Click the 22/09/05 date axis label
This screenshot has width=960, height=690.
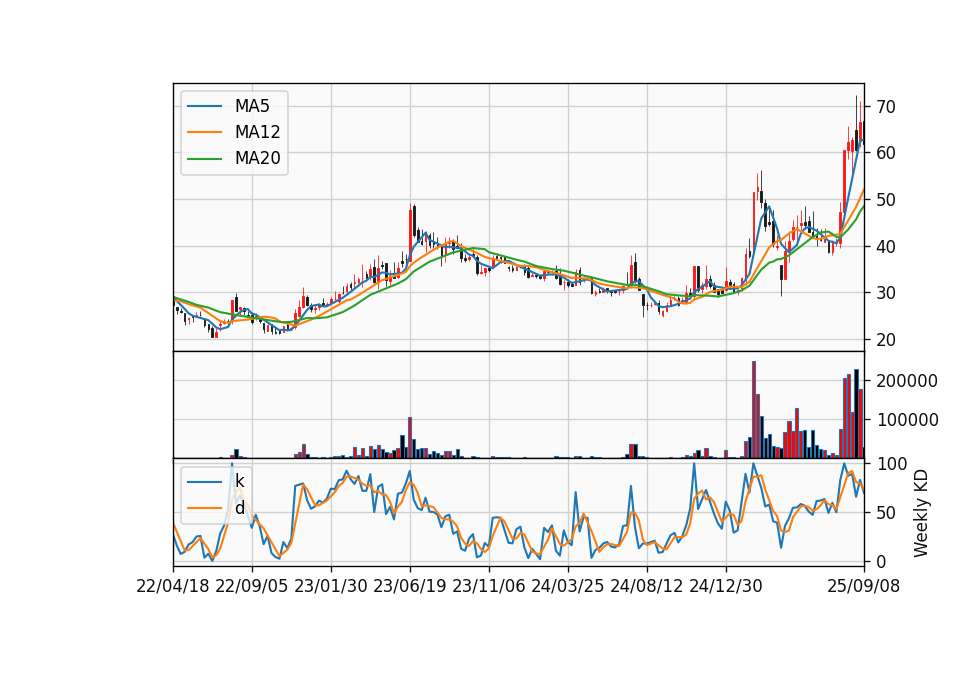252,586
